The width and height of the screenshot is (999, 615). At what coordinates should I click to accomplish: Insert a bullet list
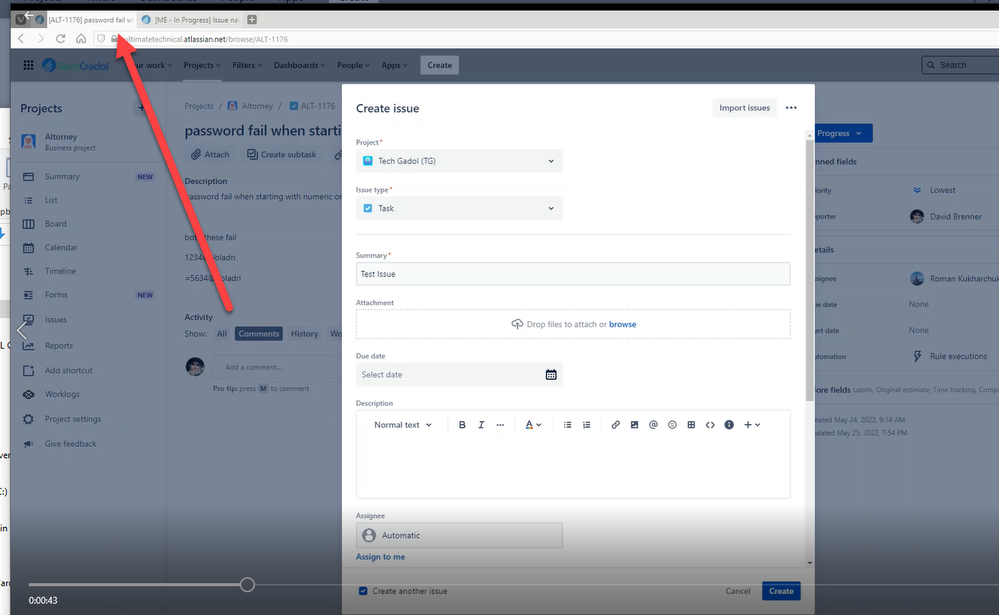567,425
